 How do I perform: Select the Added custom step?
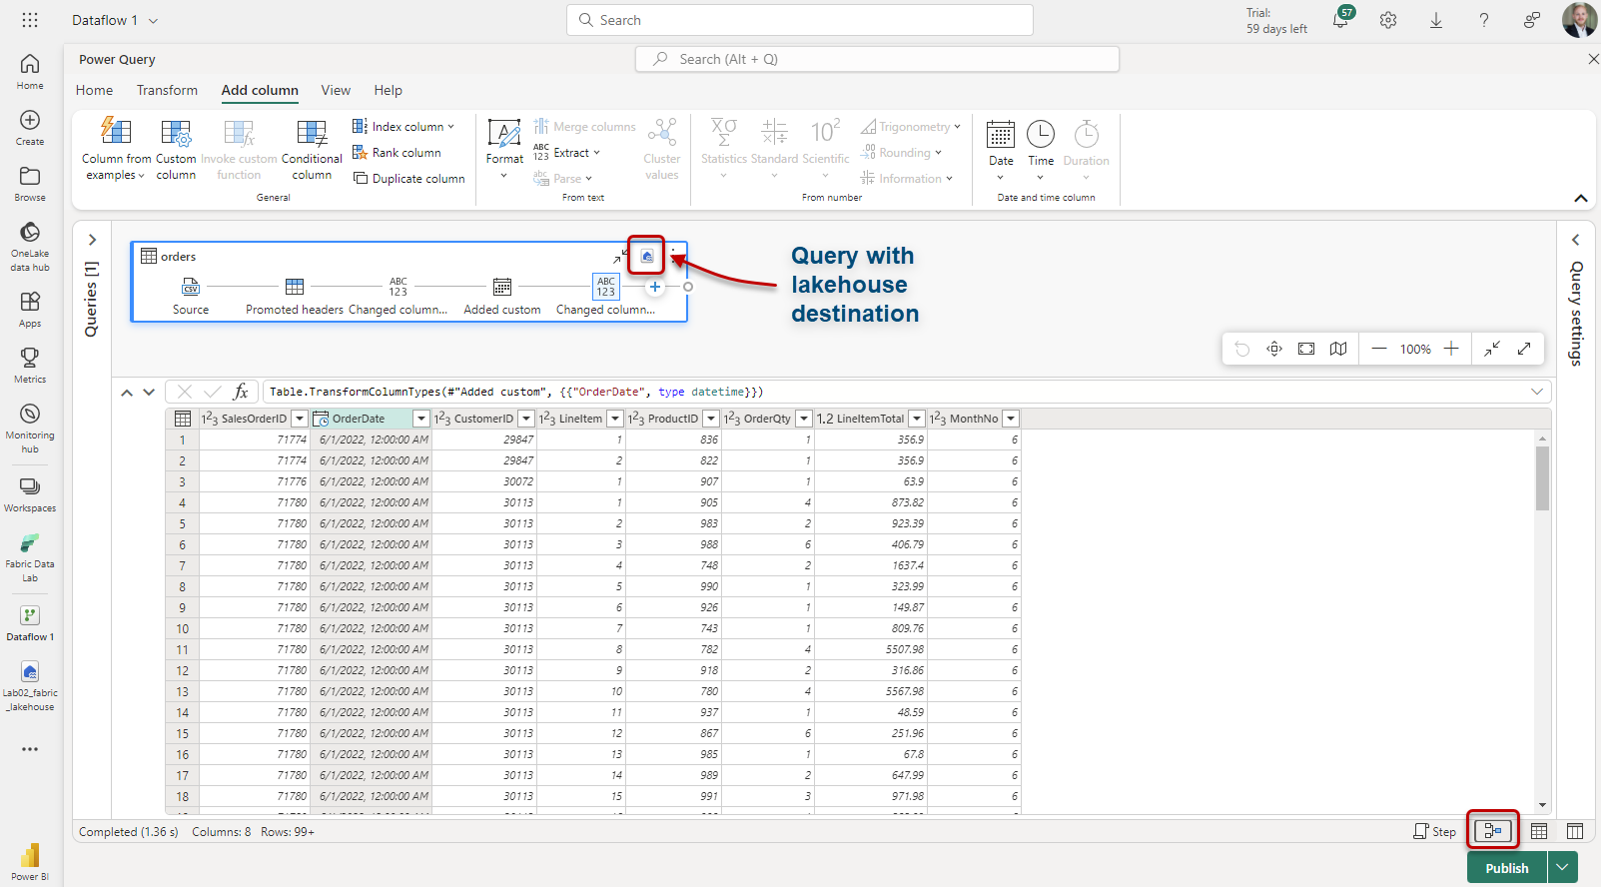click(502, 297)
